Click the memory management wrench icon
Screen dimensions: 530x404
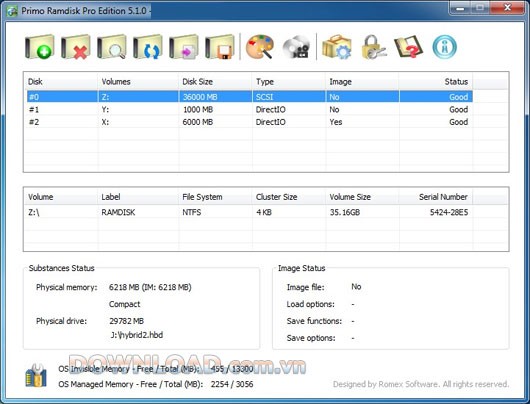point(36,375)
